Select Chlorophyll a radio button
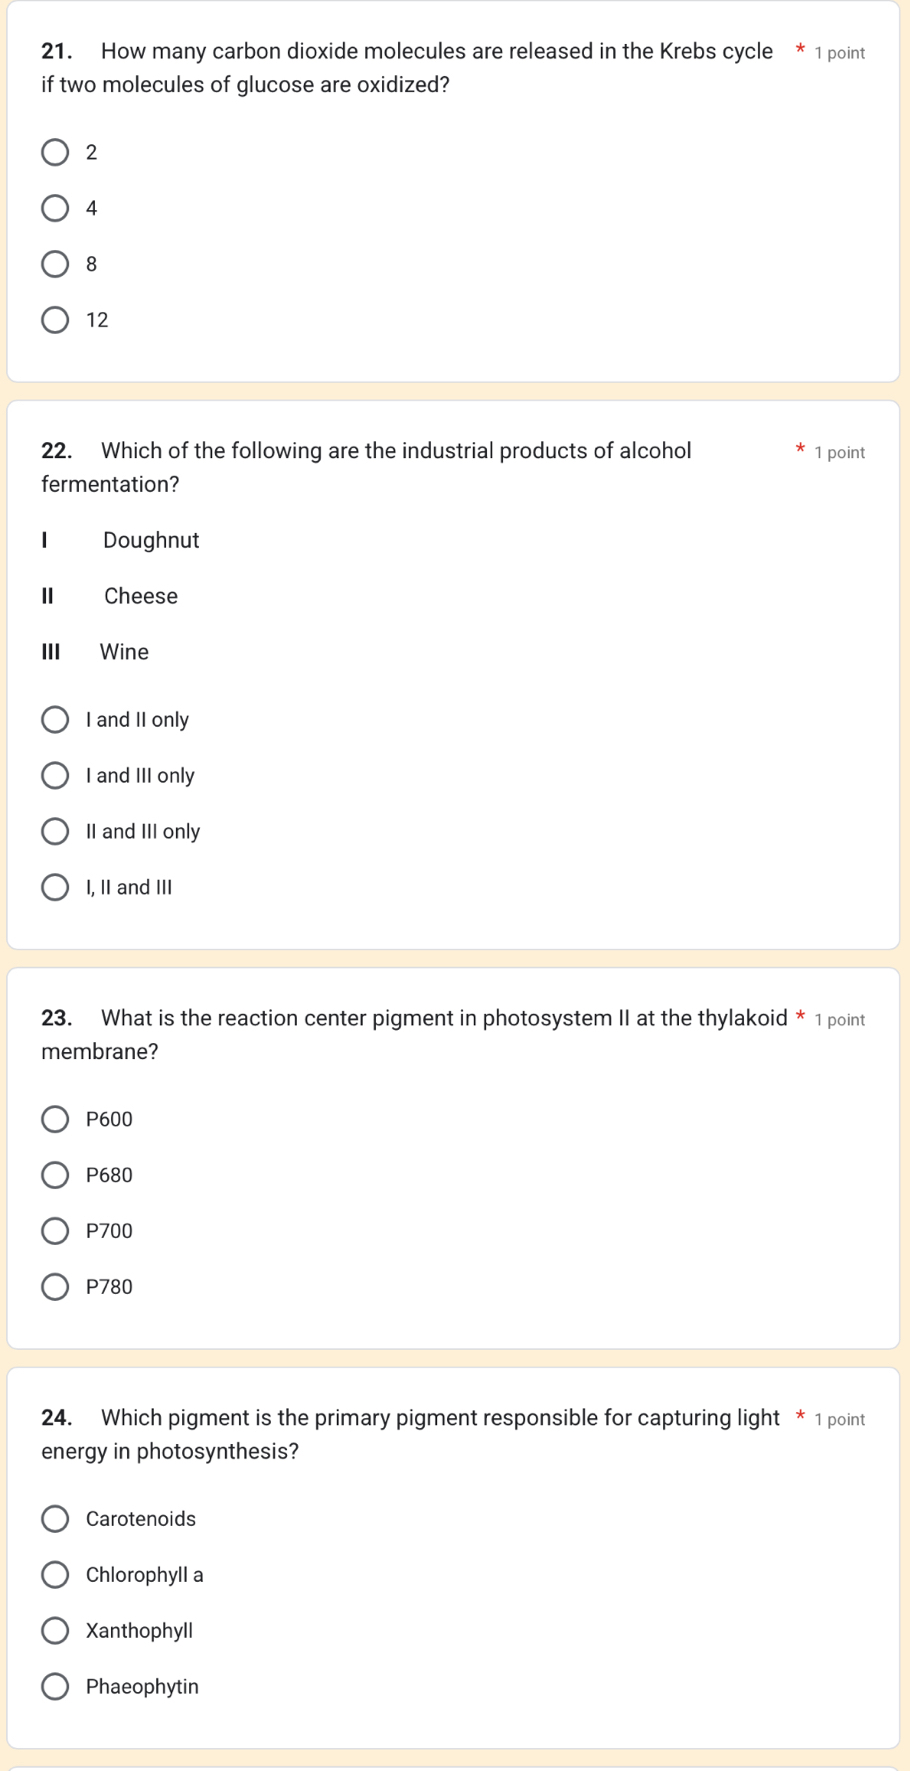Viewport: 910px width, 1771px height. (55, 1576)
